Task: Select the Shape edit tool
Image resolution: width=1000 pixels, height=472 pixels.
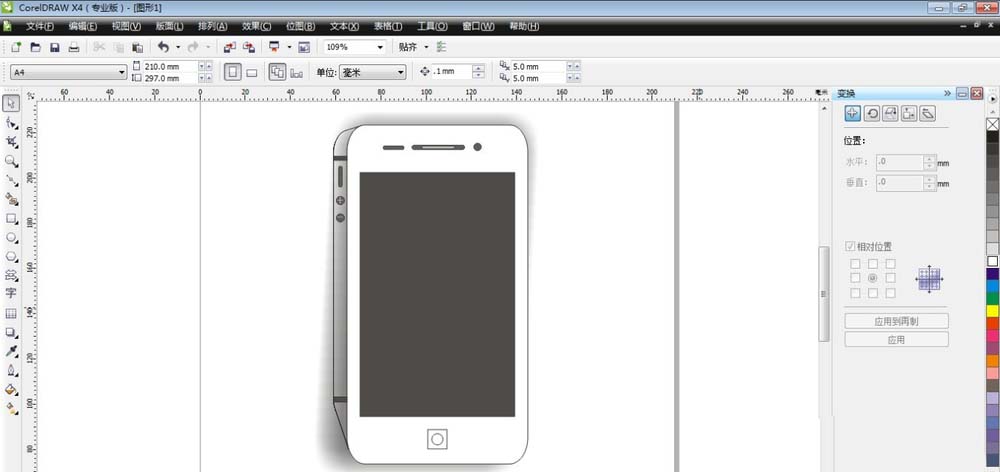Action: (x=11, y=122)
